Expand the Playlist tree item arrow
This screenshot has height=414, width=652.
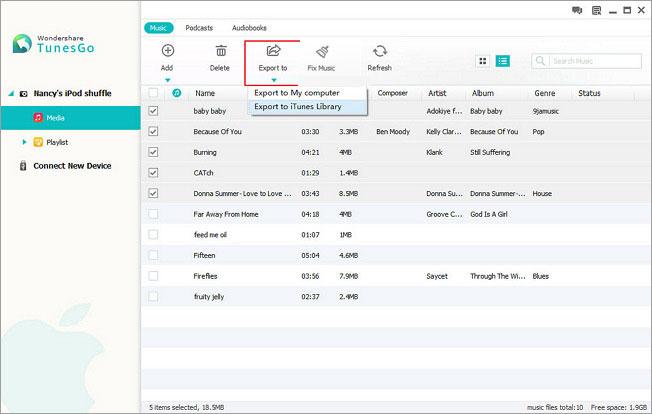pos(24,142)
